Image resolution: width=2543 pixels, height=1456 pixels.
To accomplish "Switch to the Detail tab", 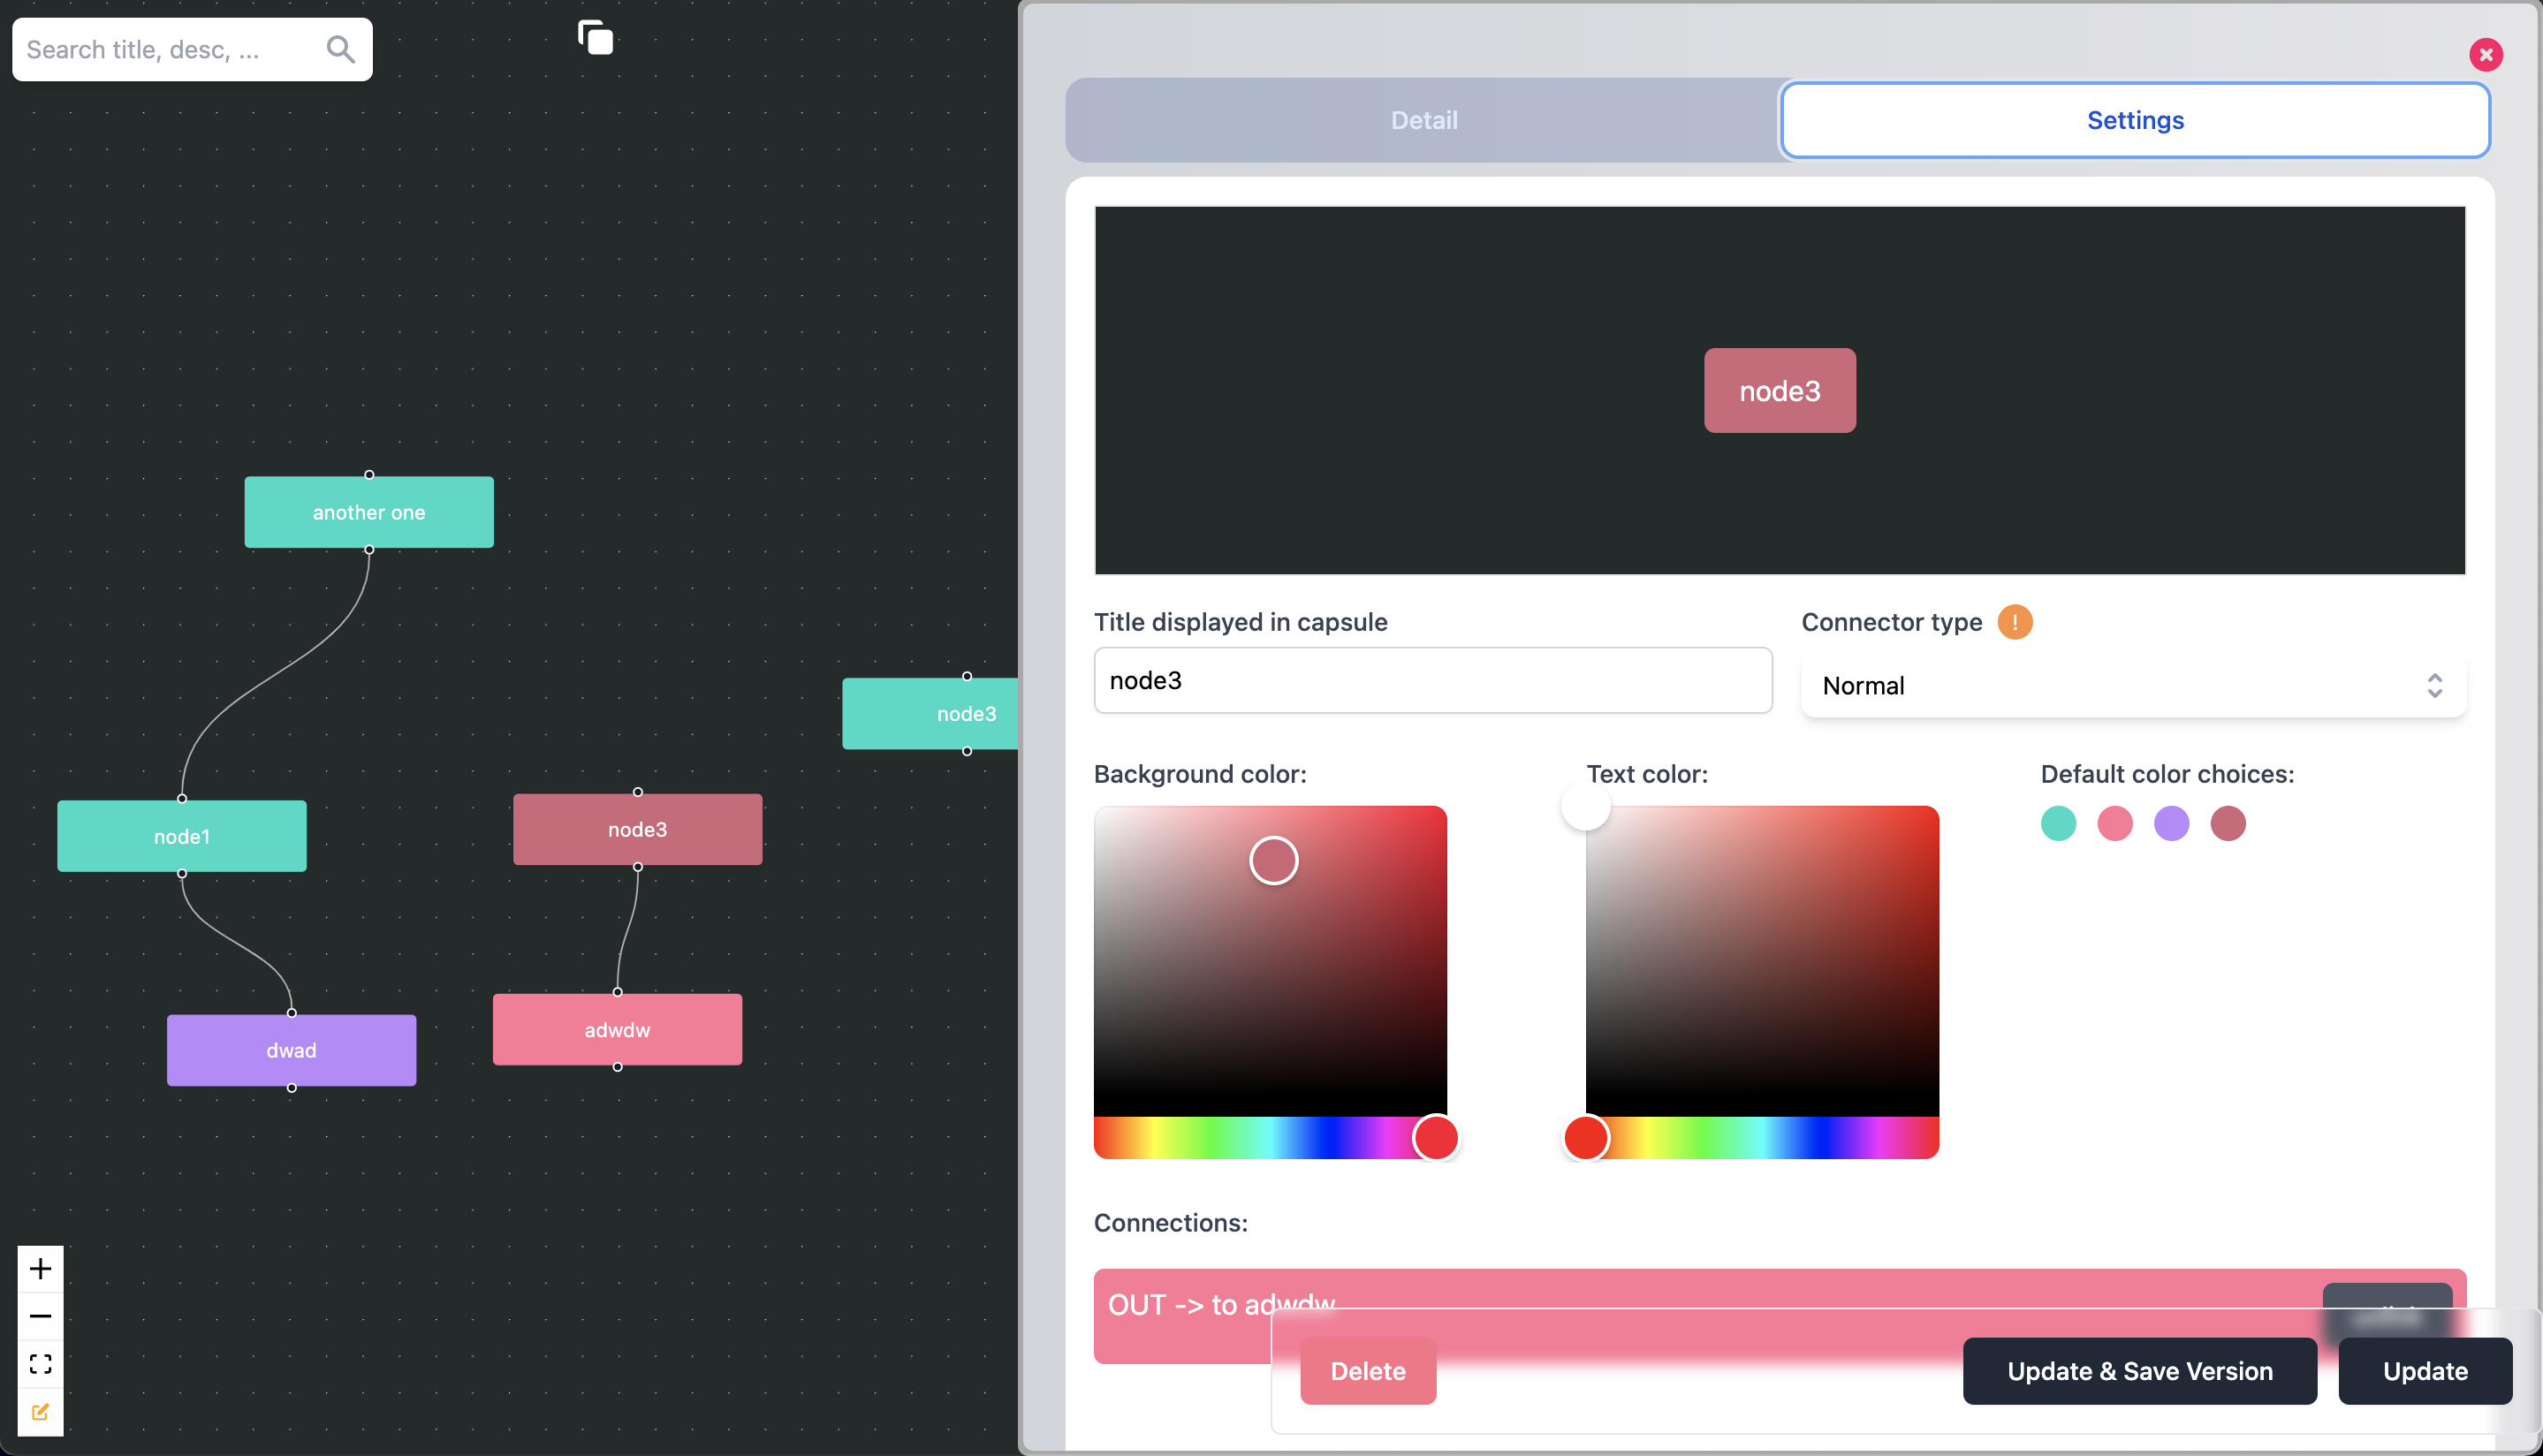I will [1423, 120].
